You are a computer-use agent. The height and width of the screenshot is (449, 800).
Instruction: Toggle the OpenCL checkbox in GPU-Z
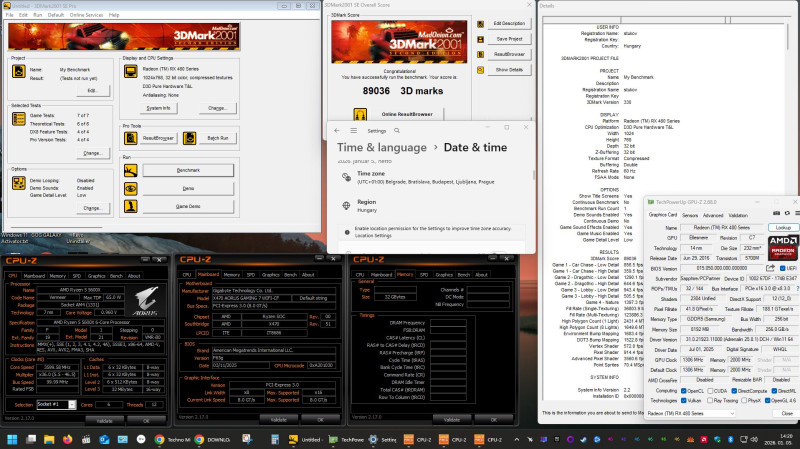pos(684,391)
